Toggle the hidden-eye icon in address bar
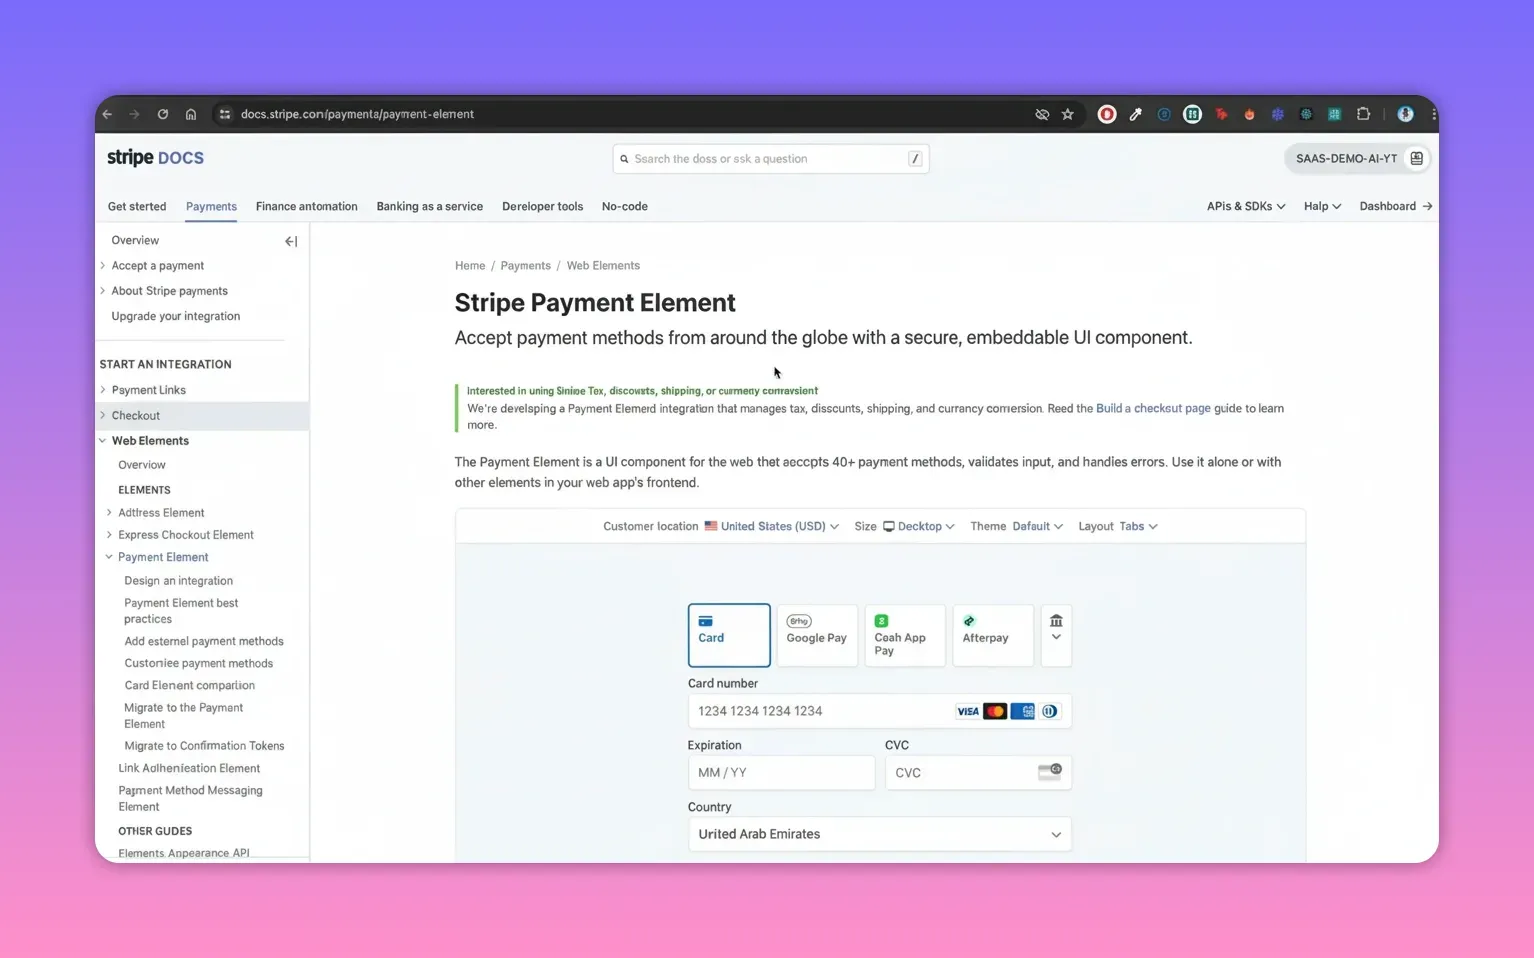 [1041, 114]
